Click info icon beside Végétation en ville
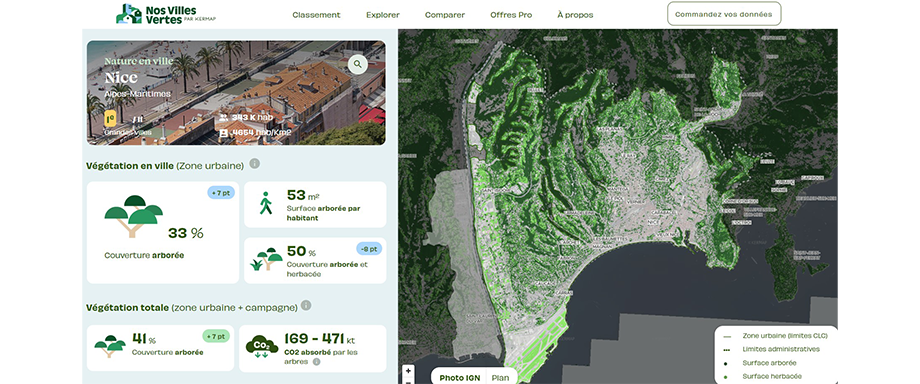Viewport: 920px width, 384px height. (254, 163)
